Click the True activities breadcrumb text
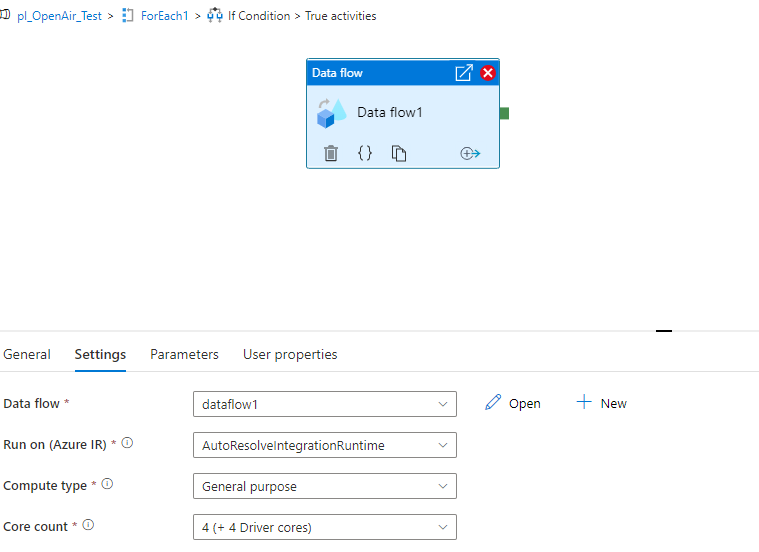The image size is (759, 552). 340,16
